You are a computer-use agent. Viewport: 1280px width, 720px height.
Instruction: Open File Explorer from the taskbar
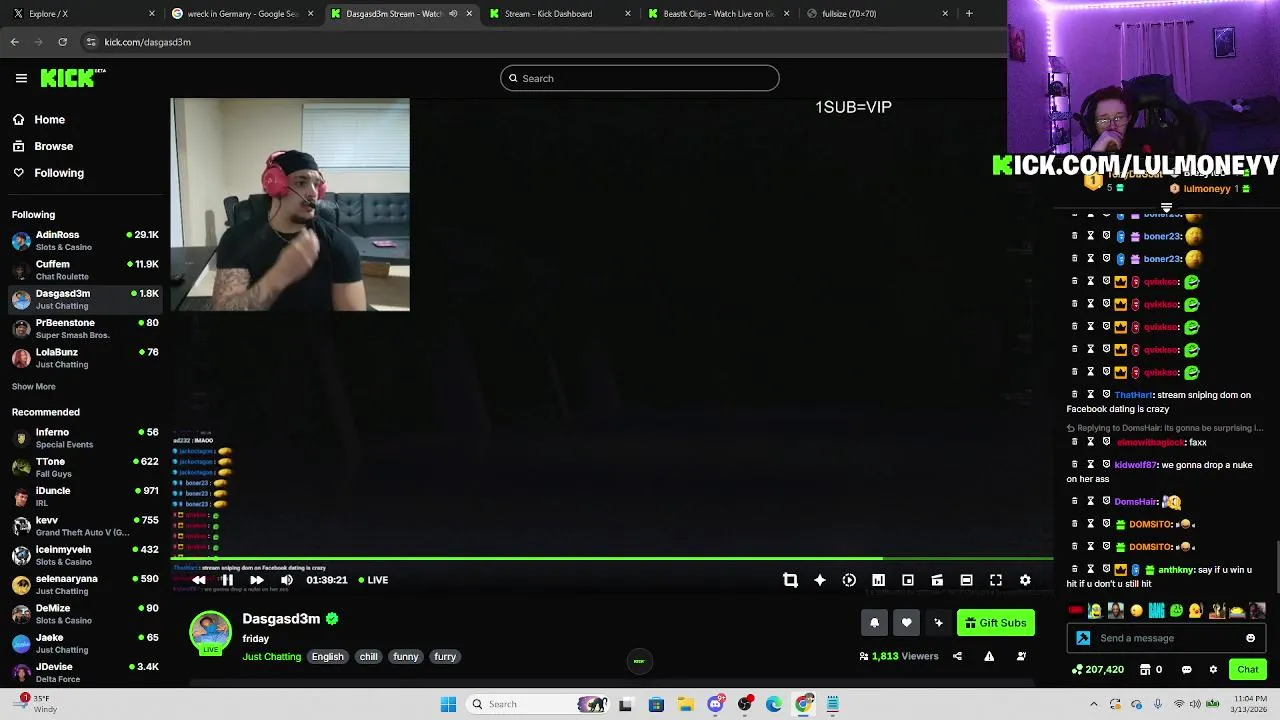coord(686,704)
